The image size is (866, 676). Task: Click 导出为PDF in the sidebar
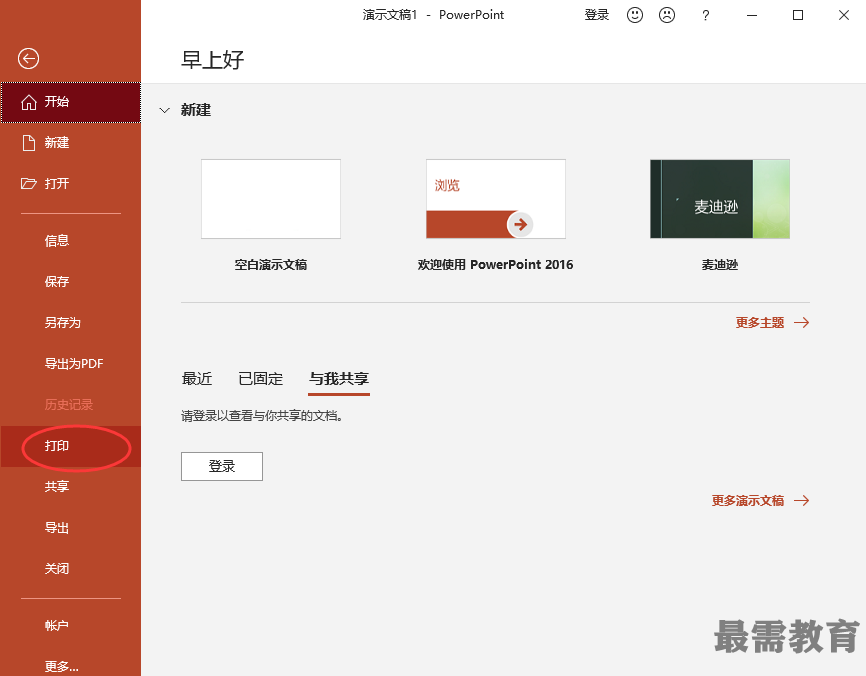tap(71, 363)
